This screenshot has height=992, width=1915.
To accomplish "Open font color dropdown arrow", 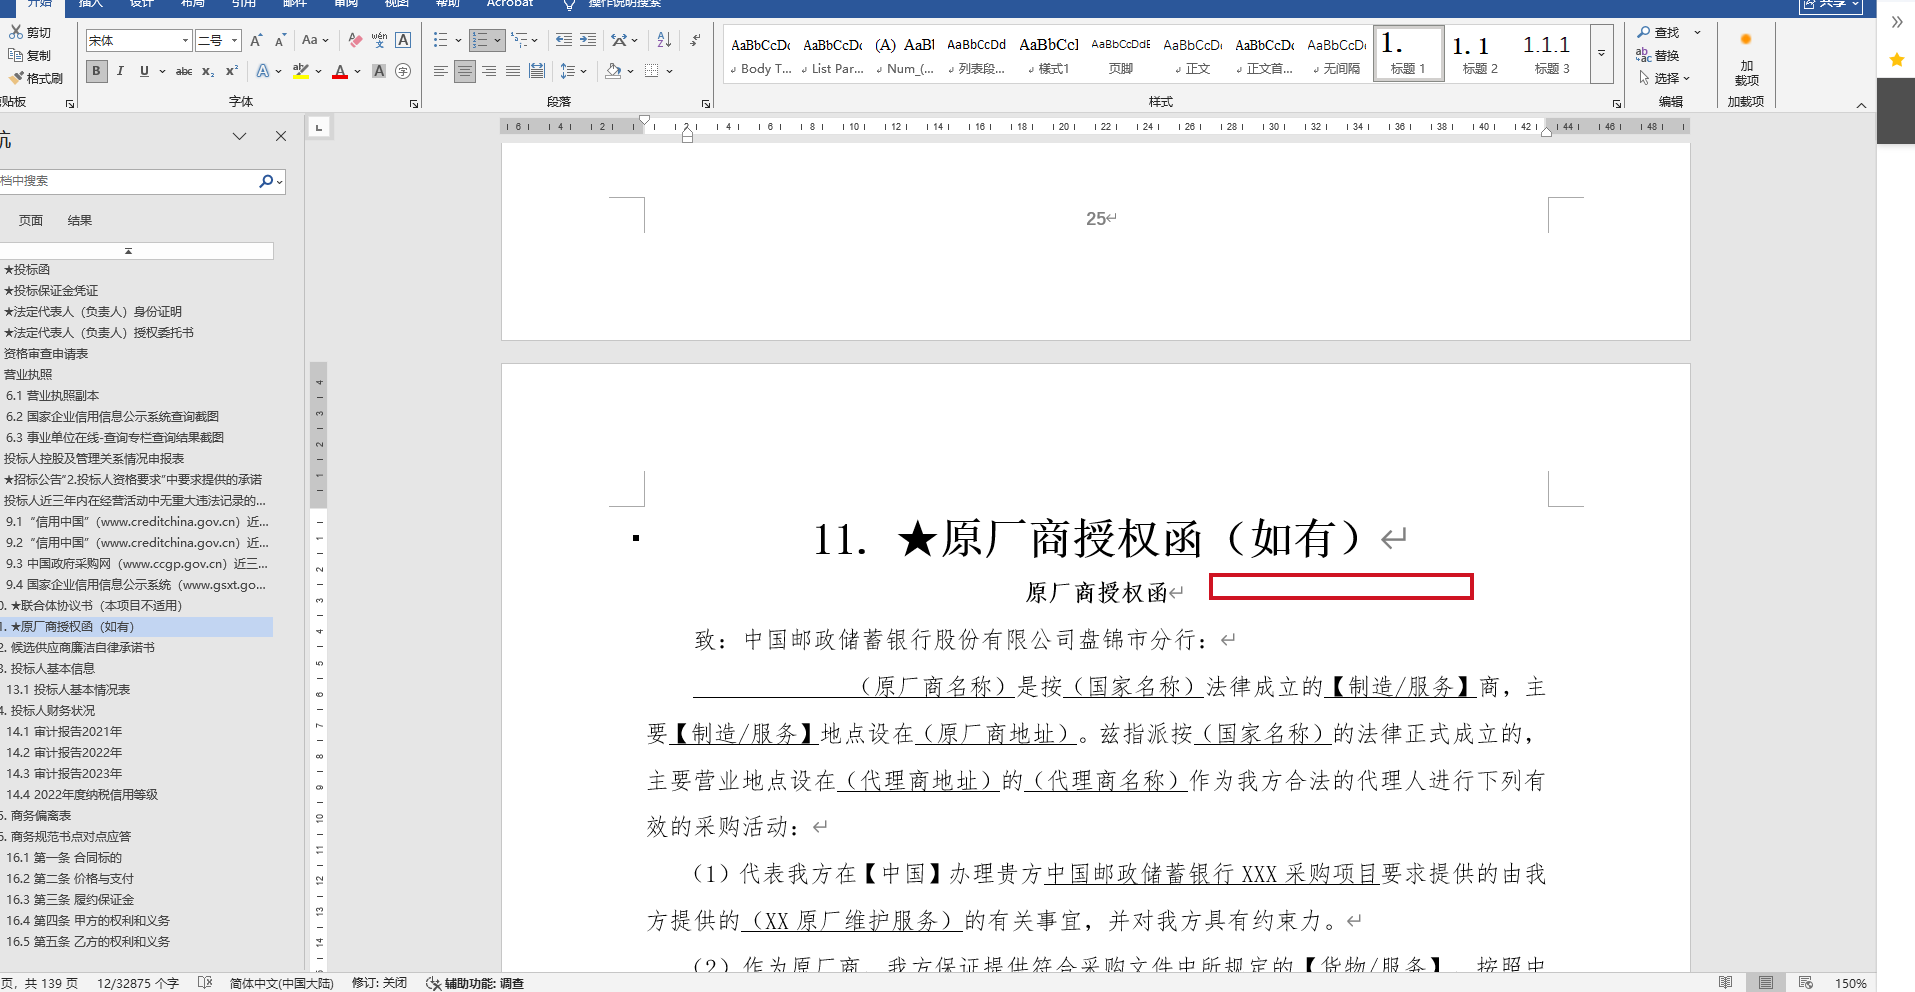I will [357, 71].
